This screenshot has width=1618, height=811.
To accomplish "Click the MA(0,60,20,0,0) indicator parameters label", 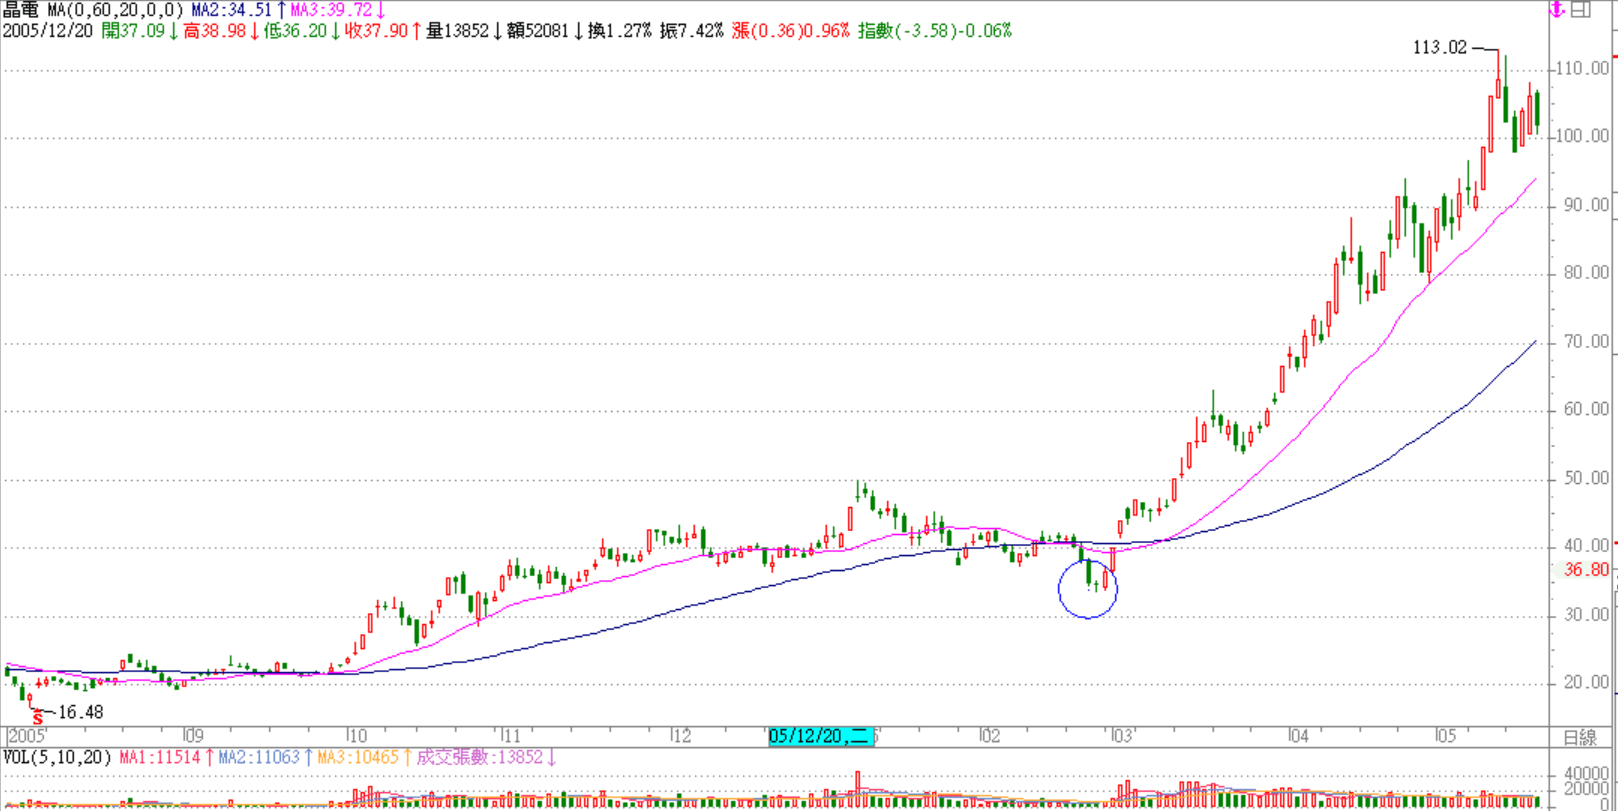I will 115,10.
